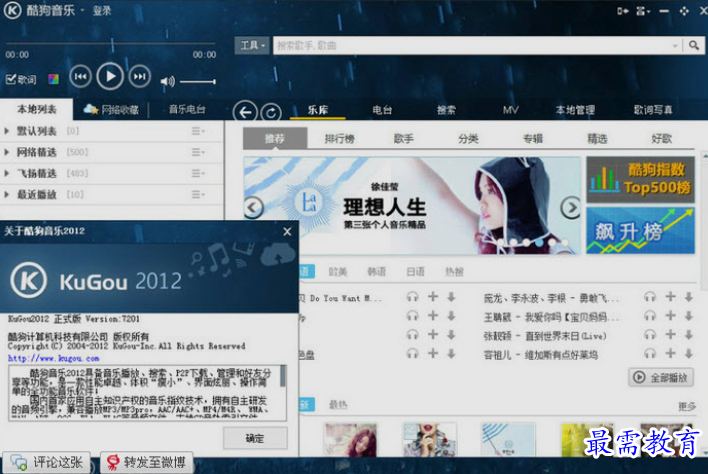Open the 本地管理 tab
This screenshot has height=474, width=708.
(575, 110)
